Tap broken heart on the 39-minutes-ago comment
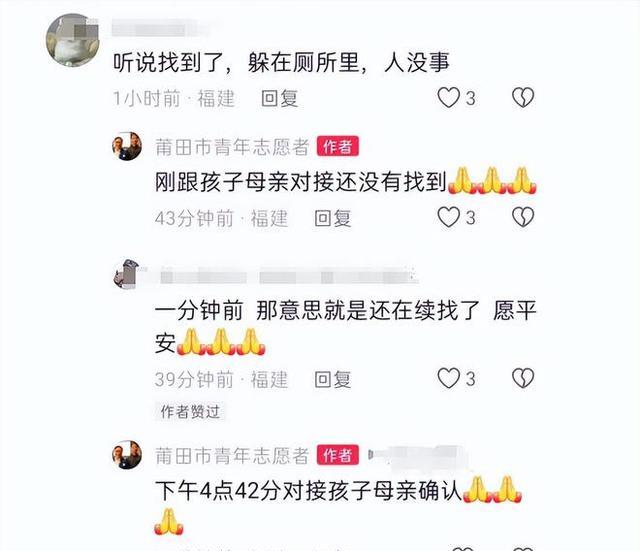Screen dimensions: 640x551 coord(523,378)
